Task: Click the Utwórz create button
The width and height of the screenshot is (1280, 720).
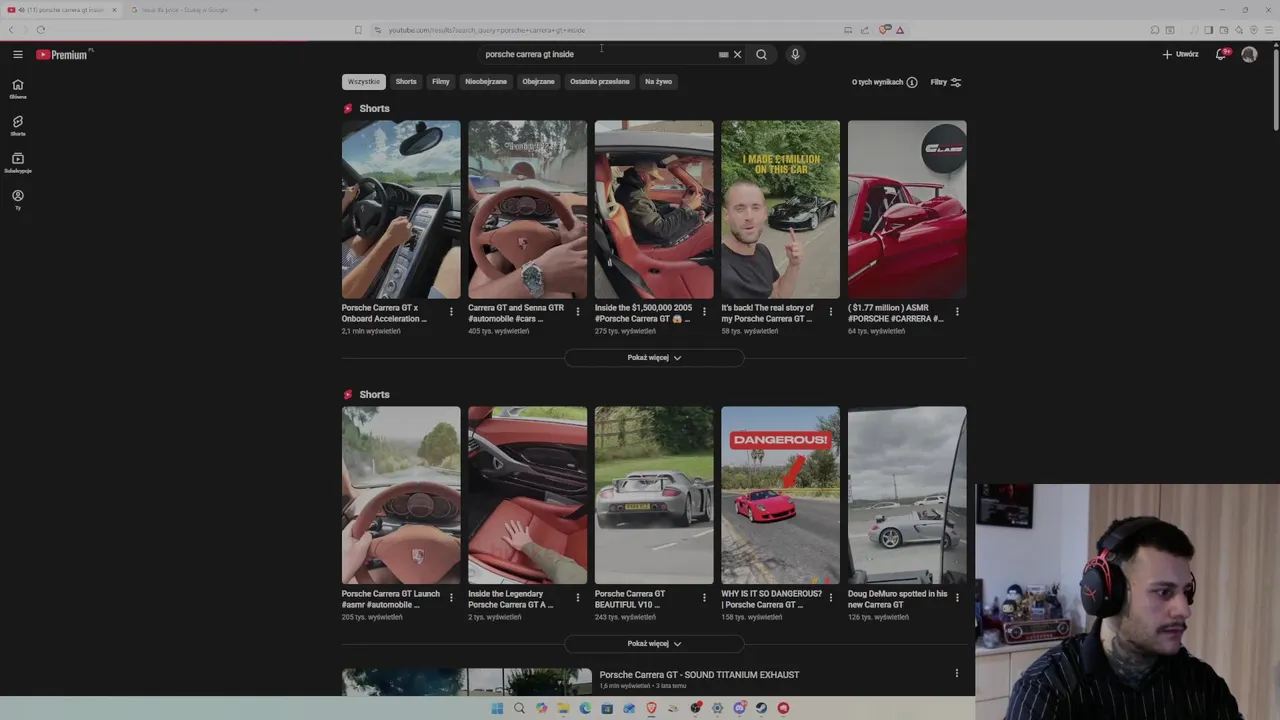Action: point(1180,55)
